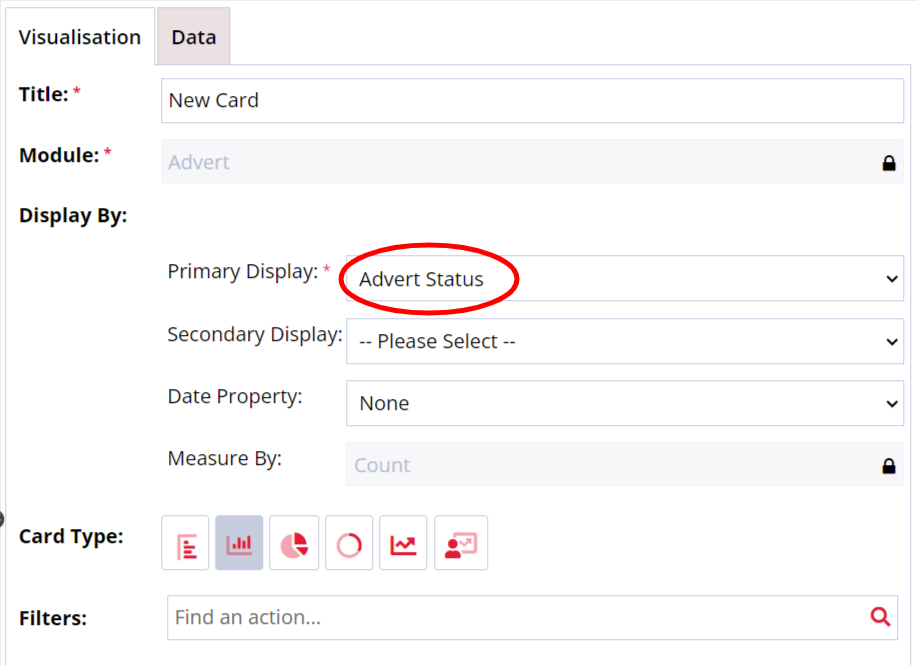The image size is (918, 665).
Task: Expand the Secondary Display dropdown
Action: [624, 341]
